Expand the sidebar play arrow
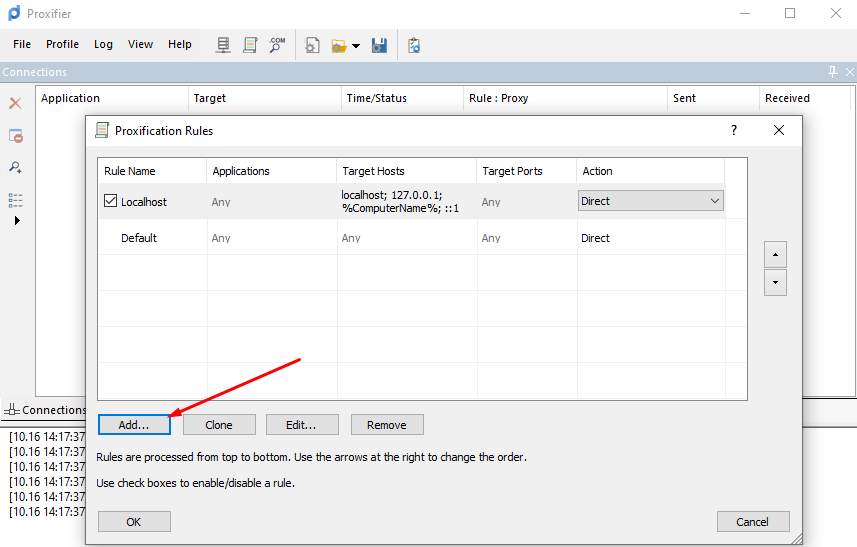Screen dimensions: 857x547 click(x=17, y=221)
